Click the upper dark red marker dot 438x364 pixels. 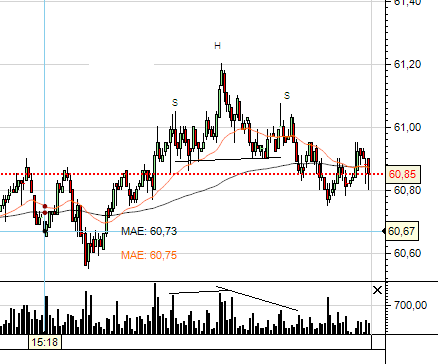45,206
